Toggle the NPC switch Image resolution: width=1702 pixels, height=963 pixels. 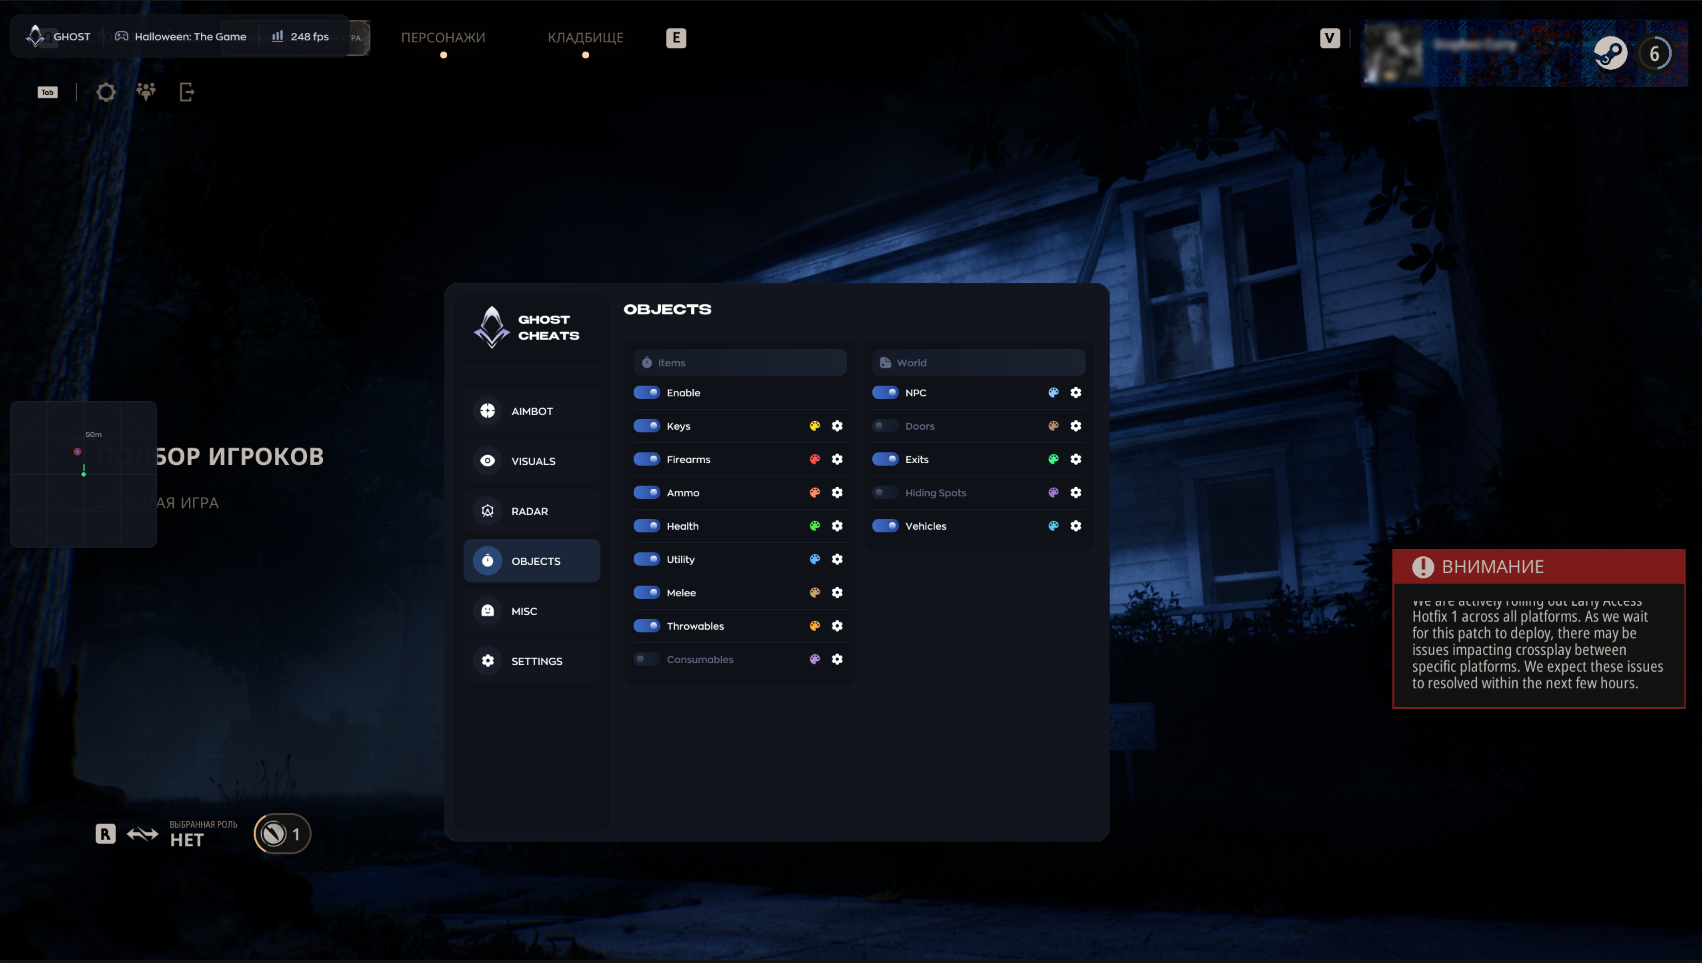tap(886, 393)
